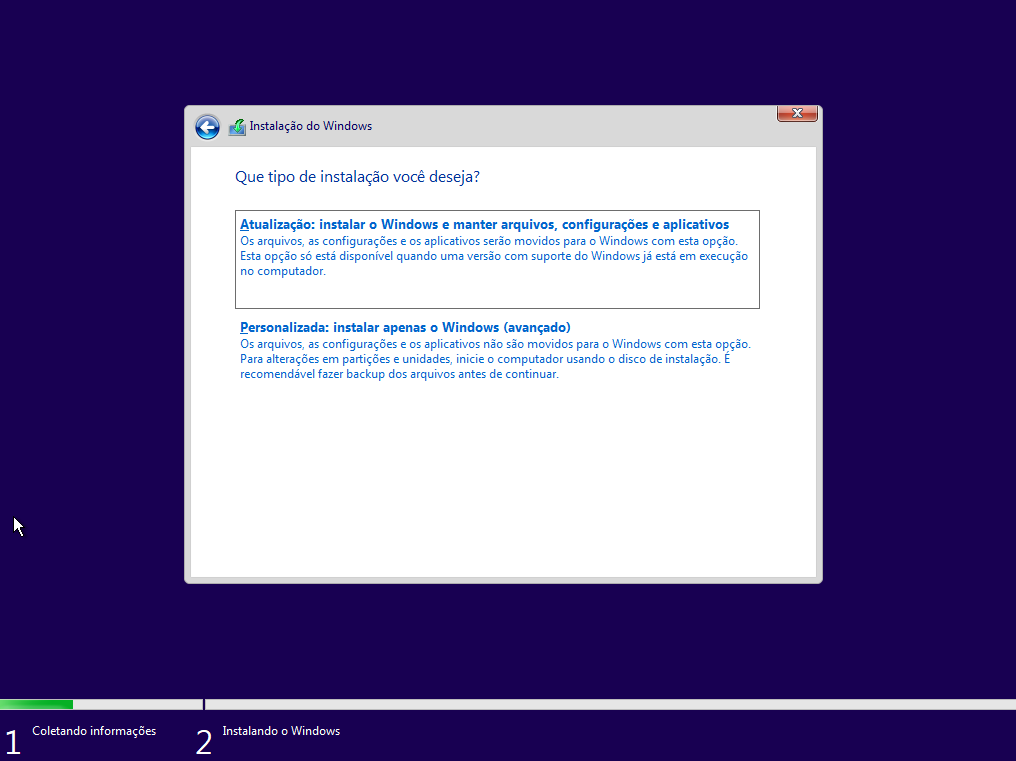1016x761 pixels.
Task: Choose Personalizada: instalar apenas o Windows (avançado)
Action: coord(496,350)
